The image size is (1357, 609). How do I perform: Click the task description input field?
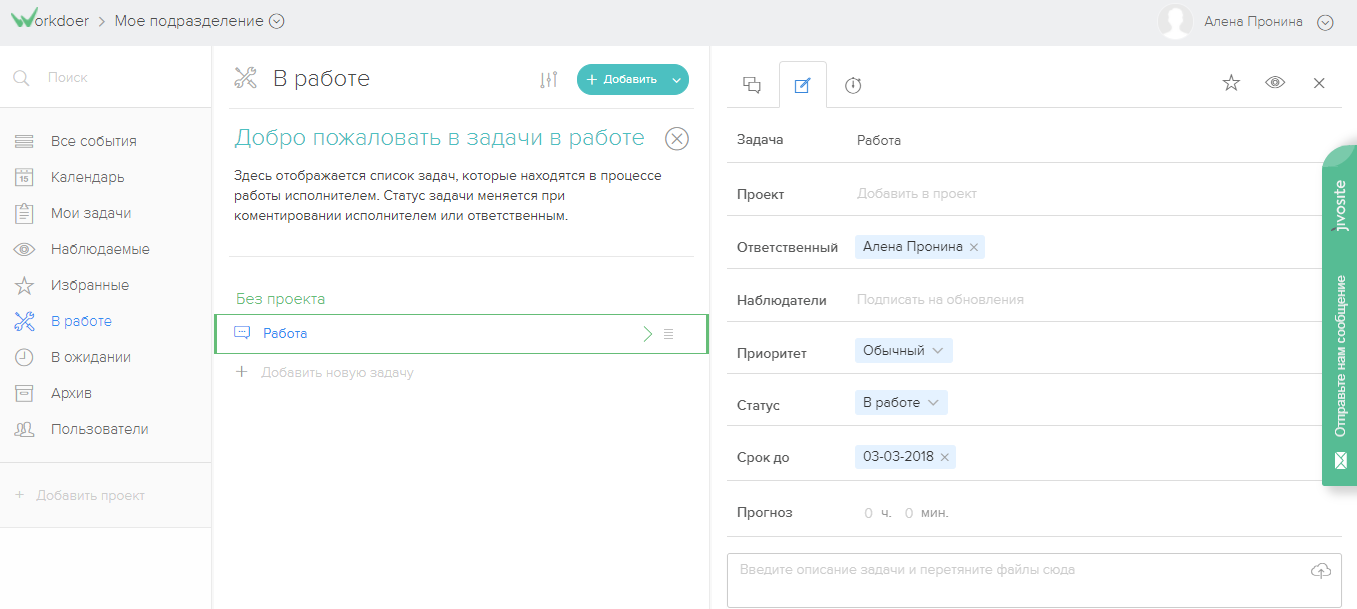pyautogui.click(x=1000, y=568)
